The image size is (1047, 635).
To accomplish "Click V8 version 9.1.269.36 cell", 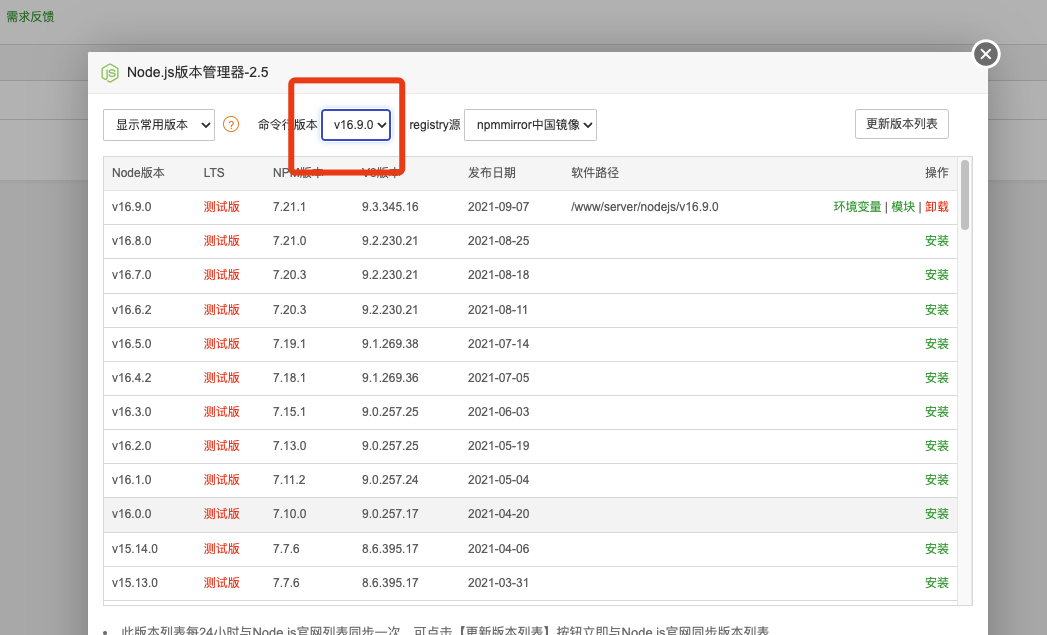I will [390, 378].
